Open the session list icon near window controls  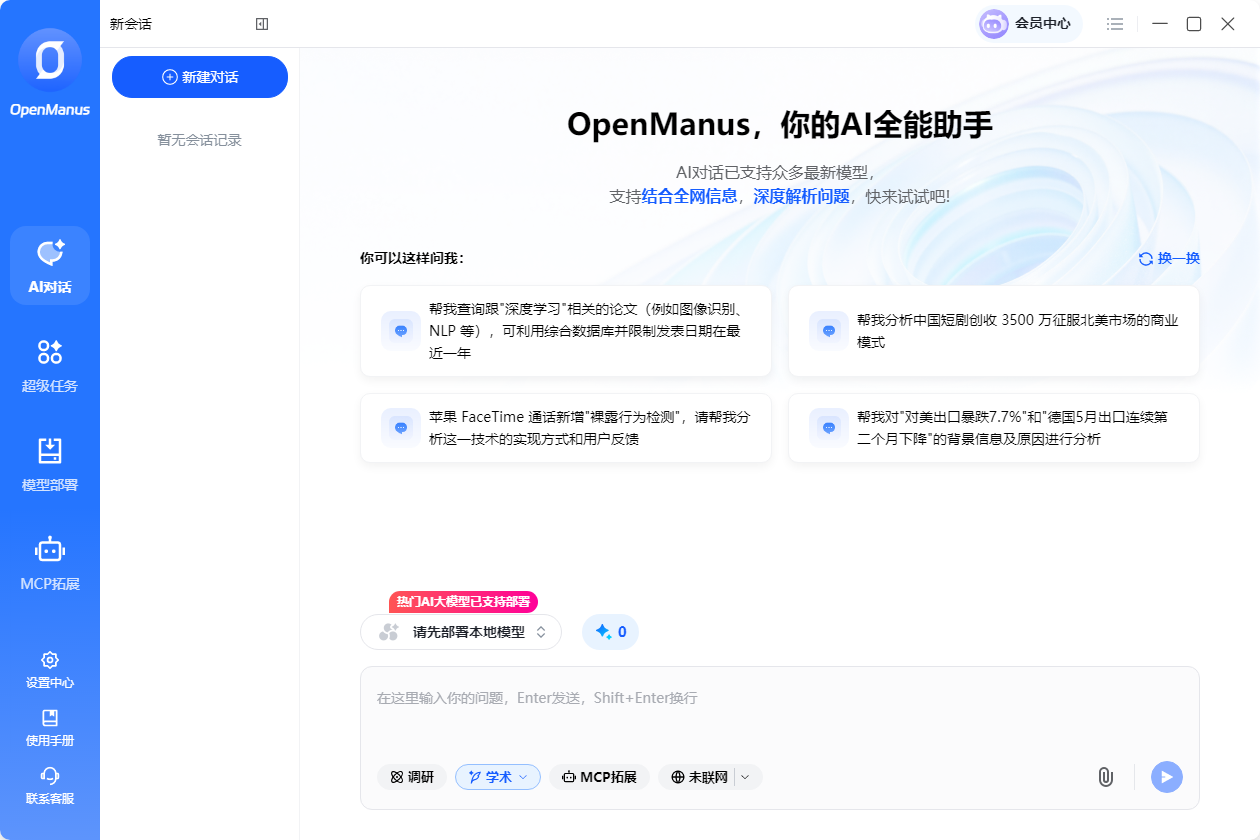point(1115,23)
